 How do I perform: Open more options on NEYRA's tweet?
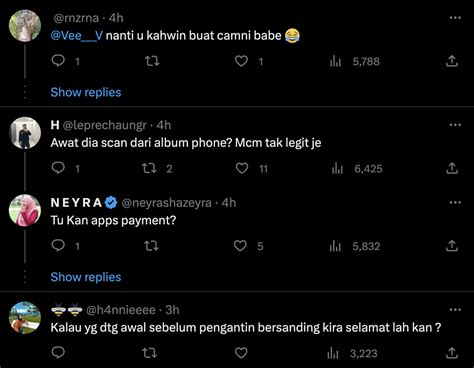coord(455,202)
